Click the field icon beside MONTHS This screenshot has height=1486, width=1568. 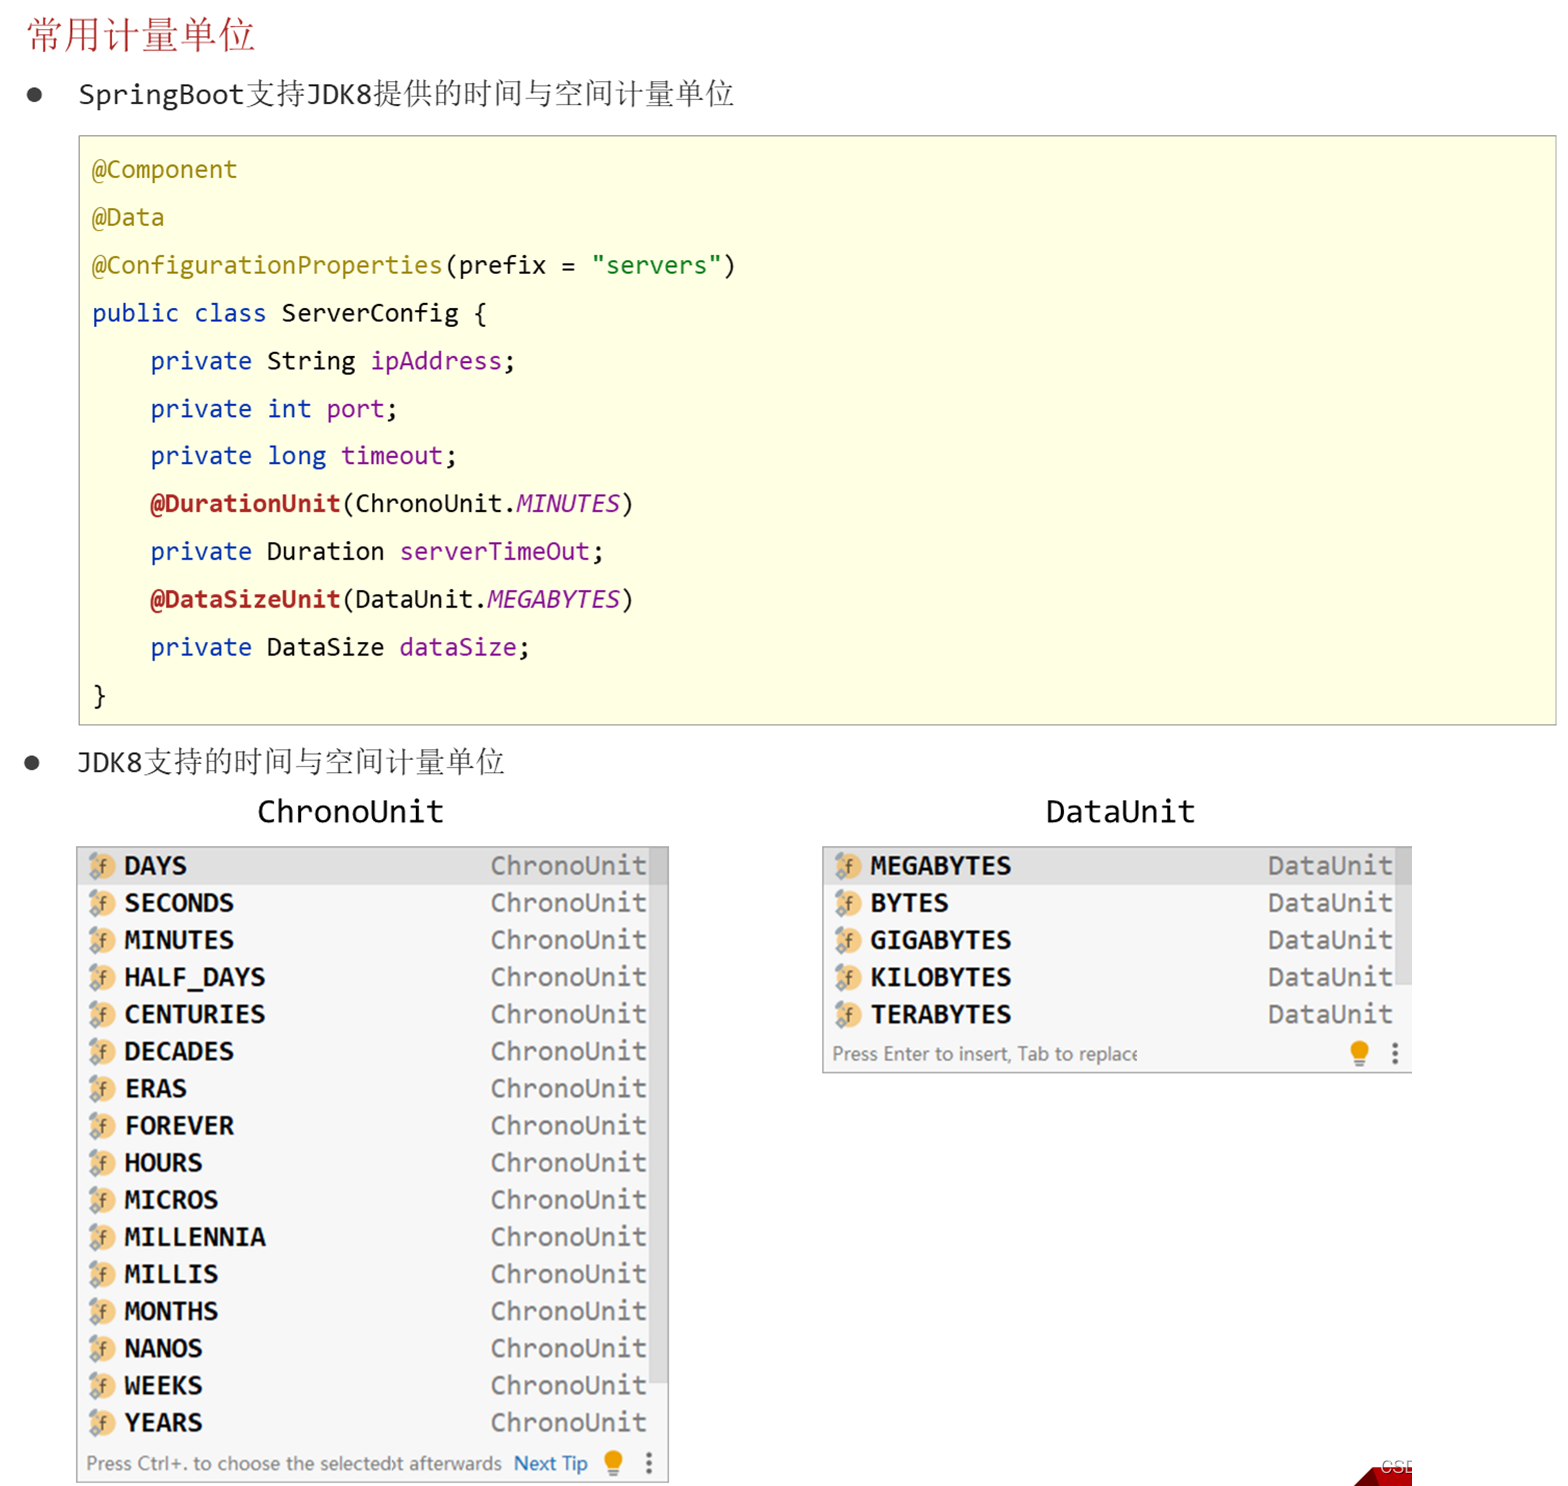tap(101, 1310)
